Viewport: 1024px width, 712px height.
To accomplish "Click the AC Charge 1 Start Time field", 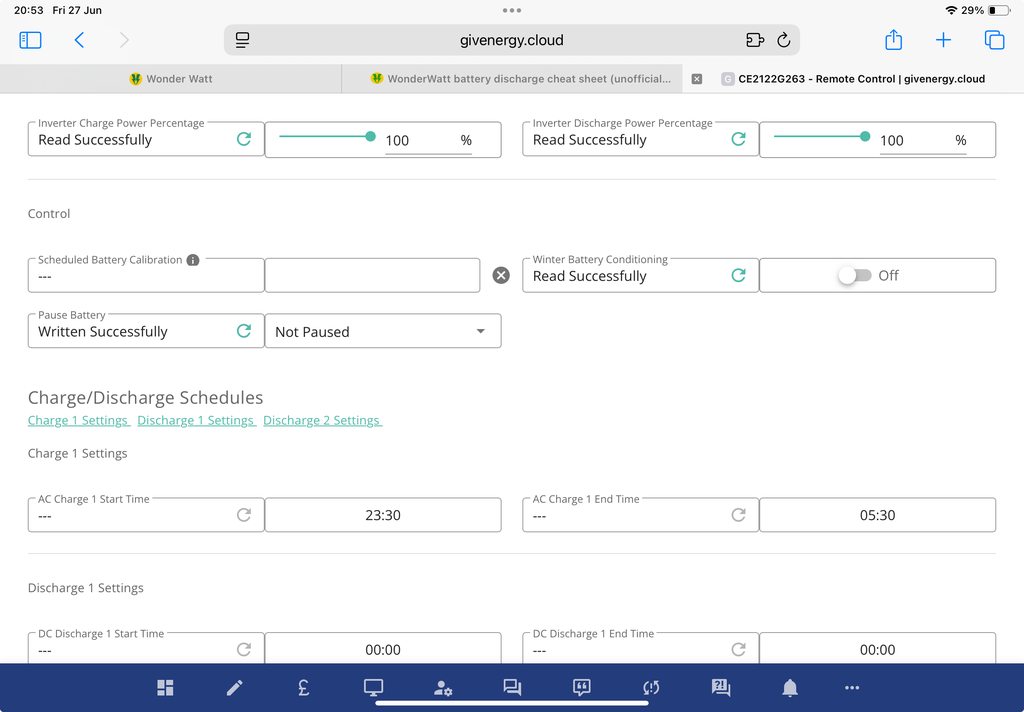I will pos(382,515).
